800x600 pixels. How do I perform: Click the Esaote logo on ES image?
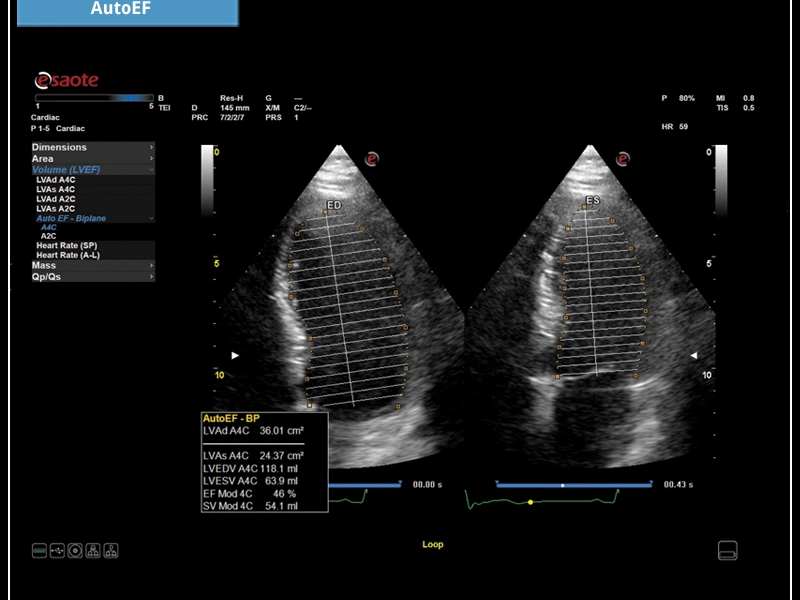click(x=623, y=158)
